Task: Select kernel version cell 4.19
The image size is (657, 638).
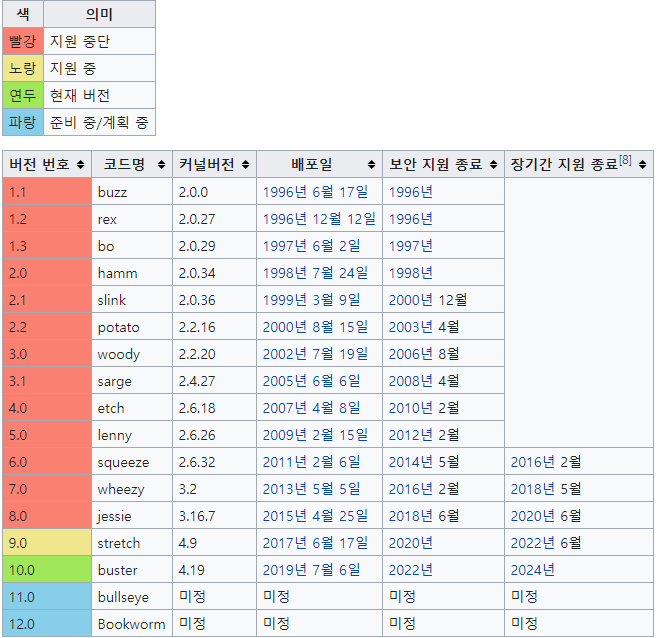Action: (x=215, y=570)
